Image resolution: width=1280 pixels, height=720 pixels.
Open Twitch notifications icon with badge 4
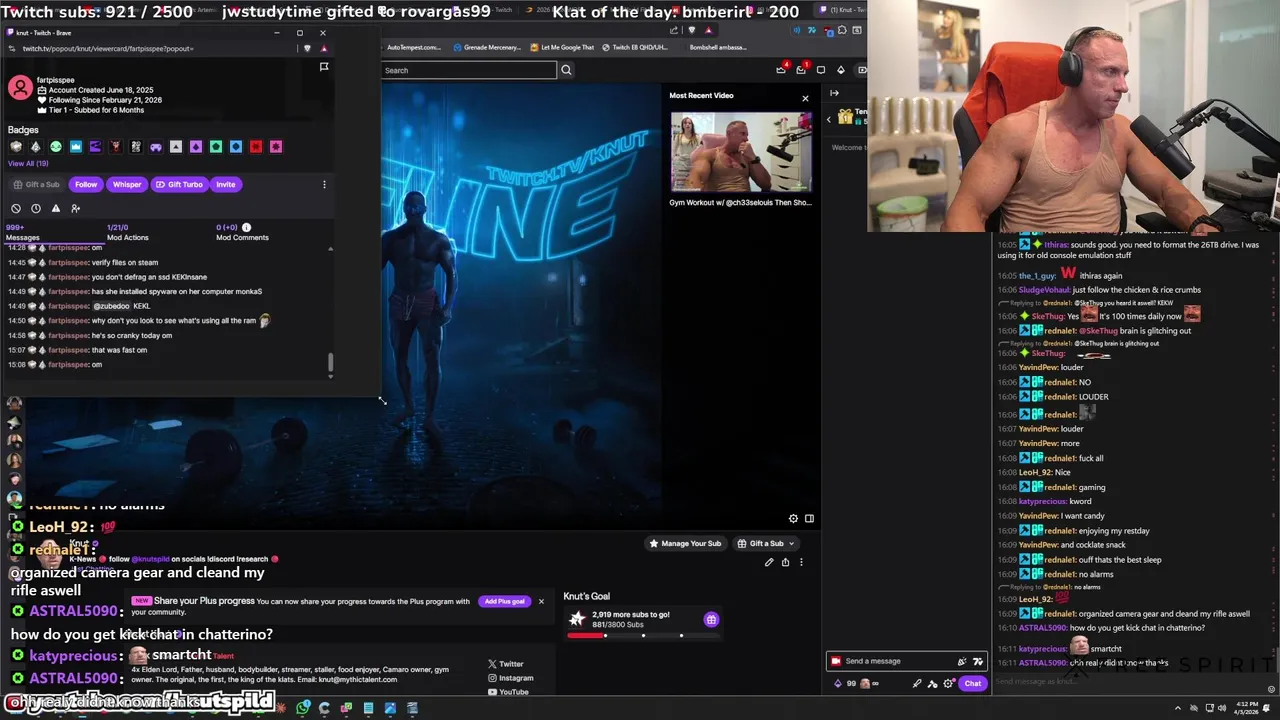click(781, 69)
